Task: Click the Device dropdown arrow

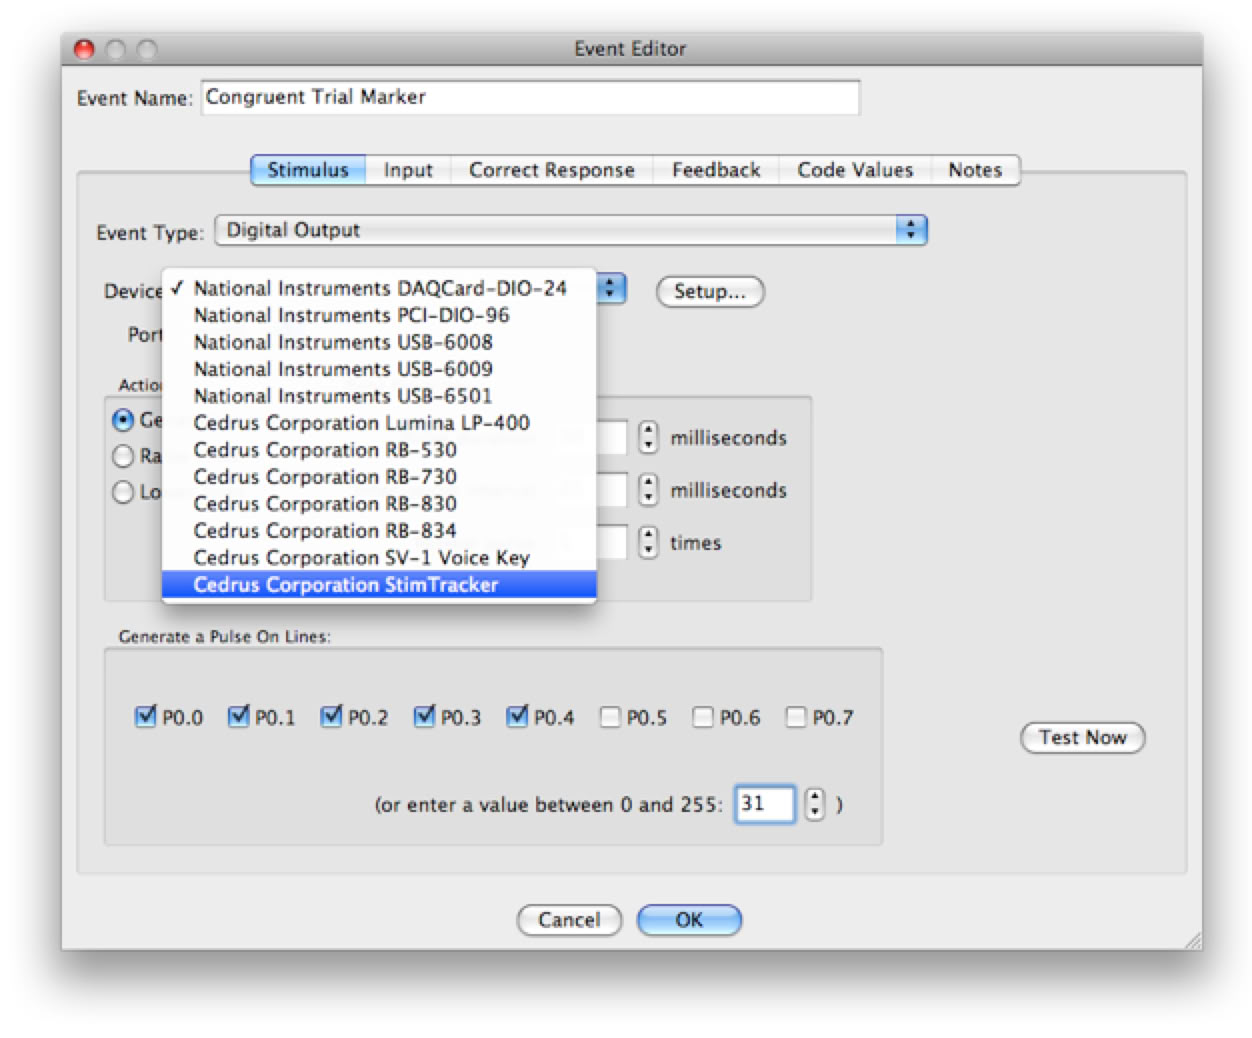Action: (610, 289)
